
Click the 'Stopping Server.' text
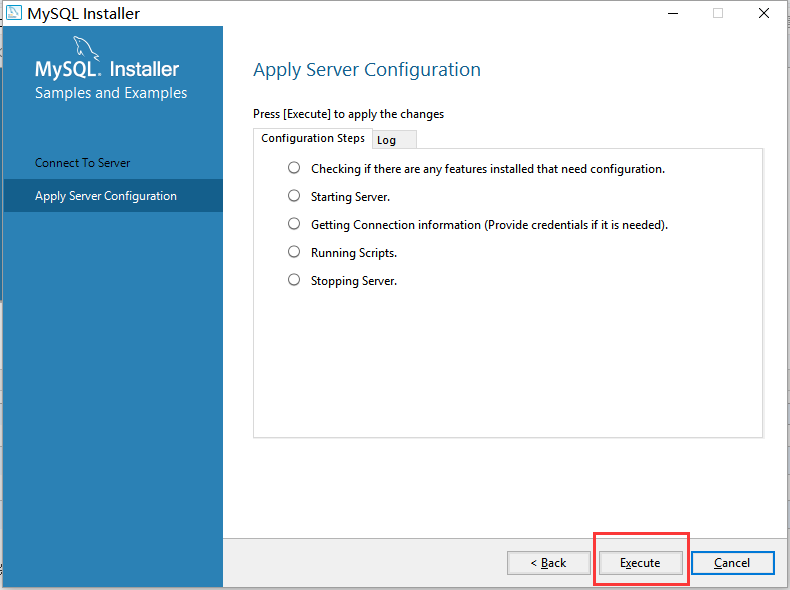click(x=354, y=281)
